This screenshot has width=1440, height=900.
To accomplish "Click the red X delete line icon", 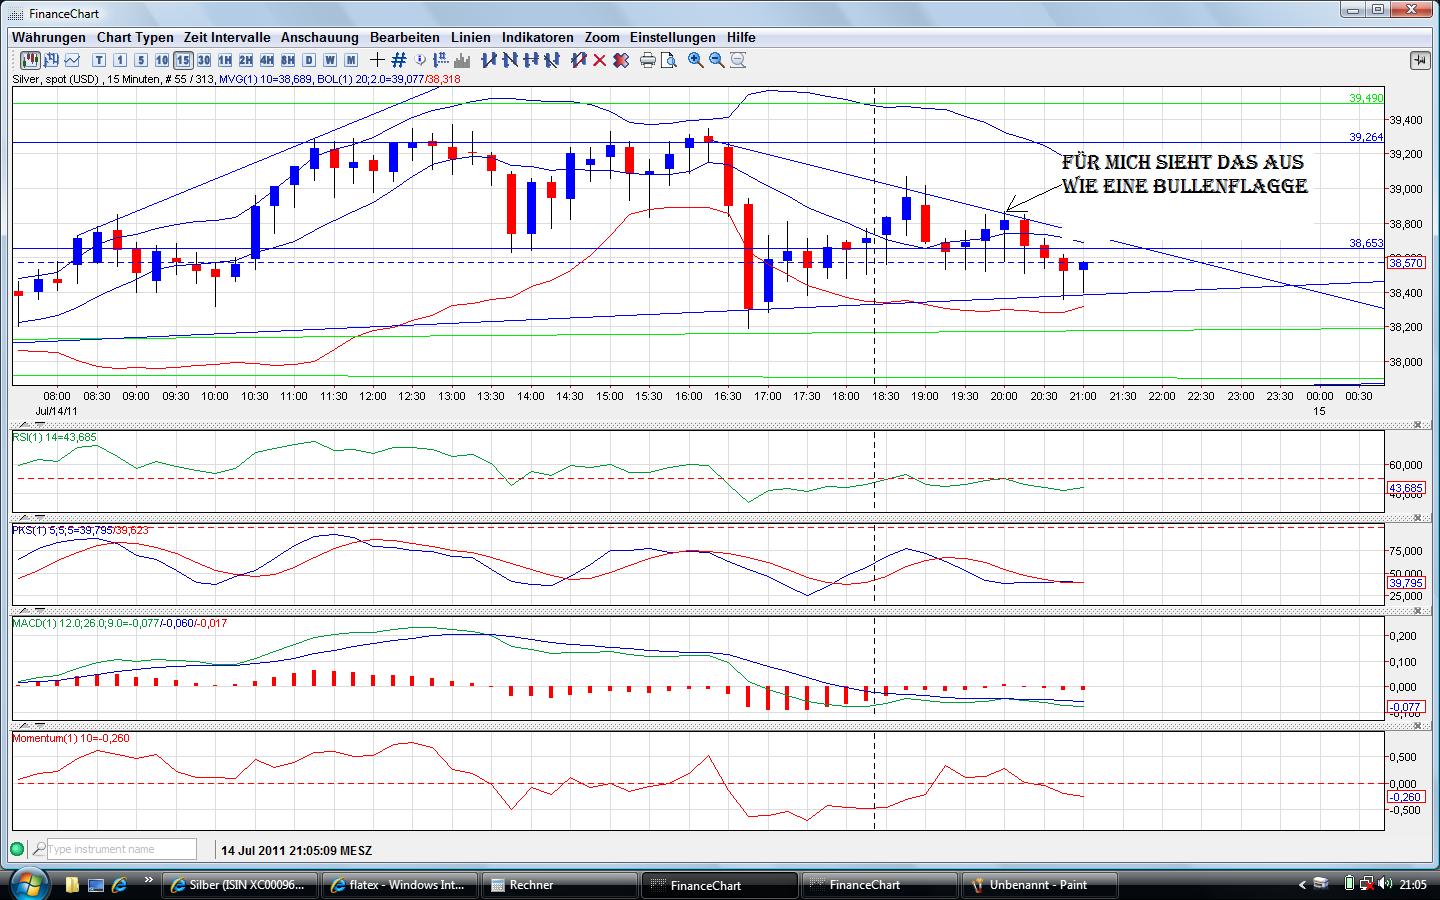I will [599, 60].
